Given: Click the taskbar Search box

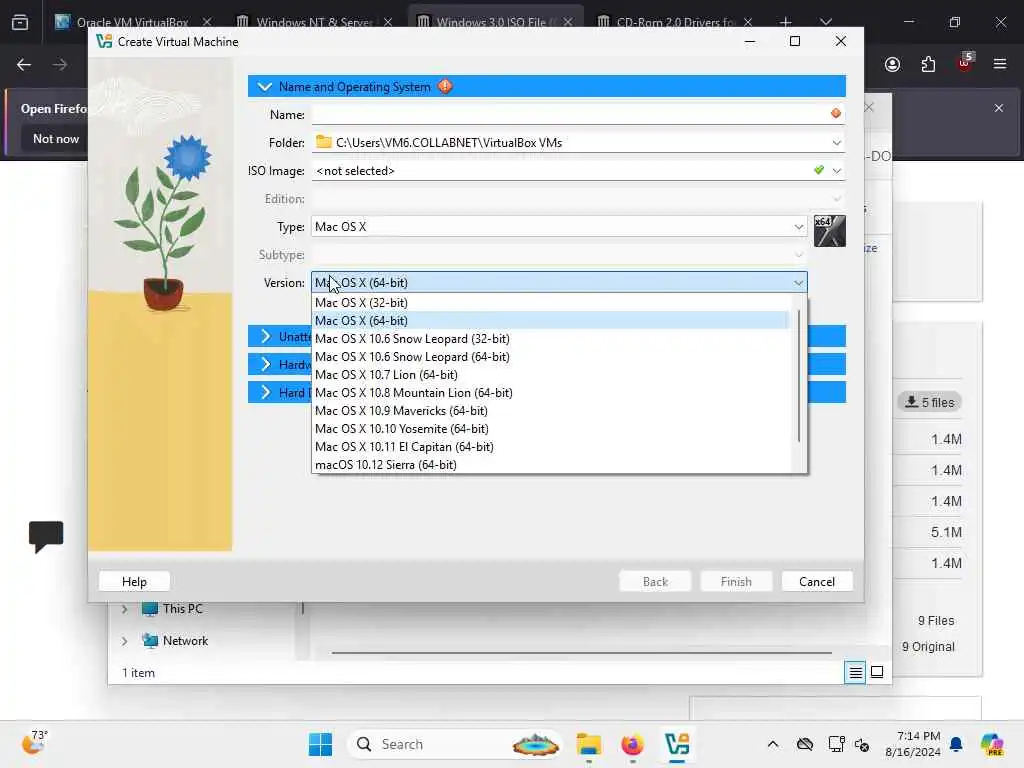Looking at the screenshot, I should [x=455, y=744].
